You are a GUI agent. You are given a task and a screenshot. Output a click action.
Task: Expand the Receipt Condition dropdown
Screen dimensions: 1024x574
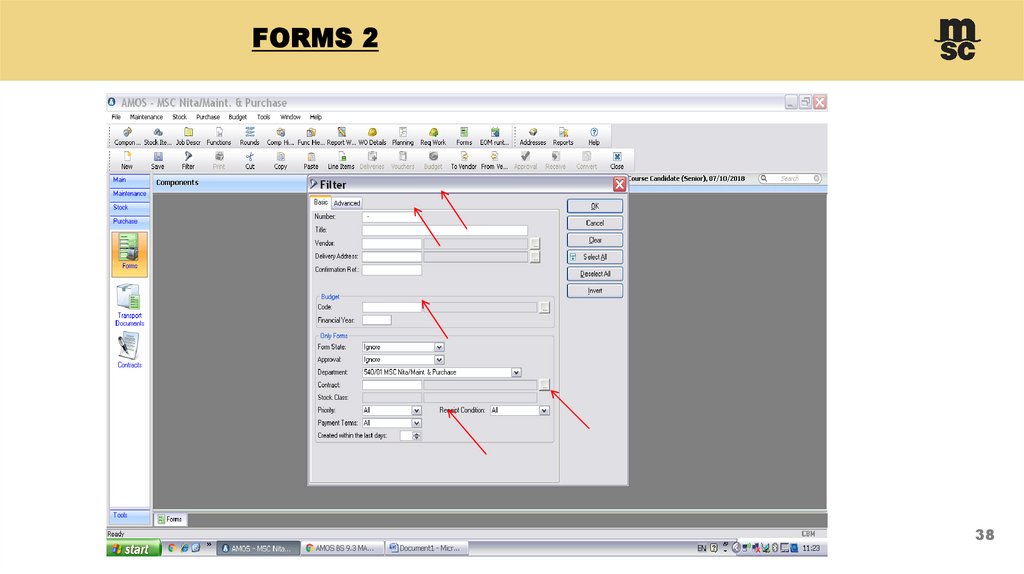[x=543, y=411]
